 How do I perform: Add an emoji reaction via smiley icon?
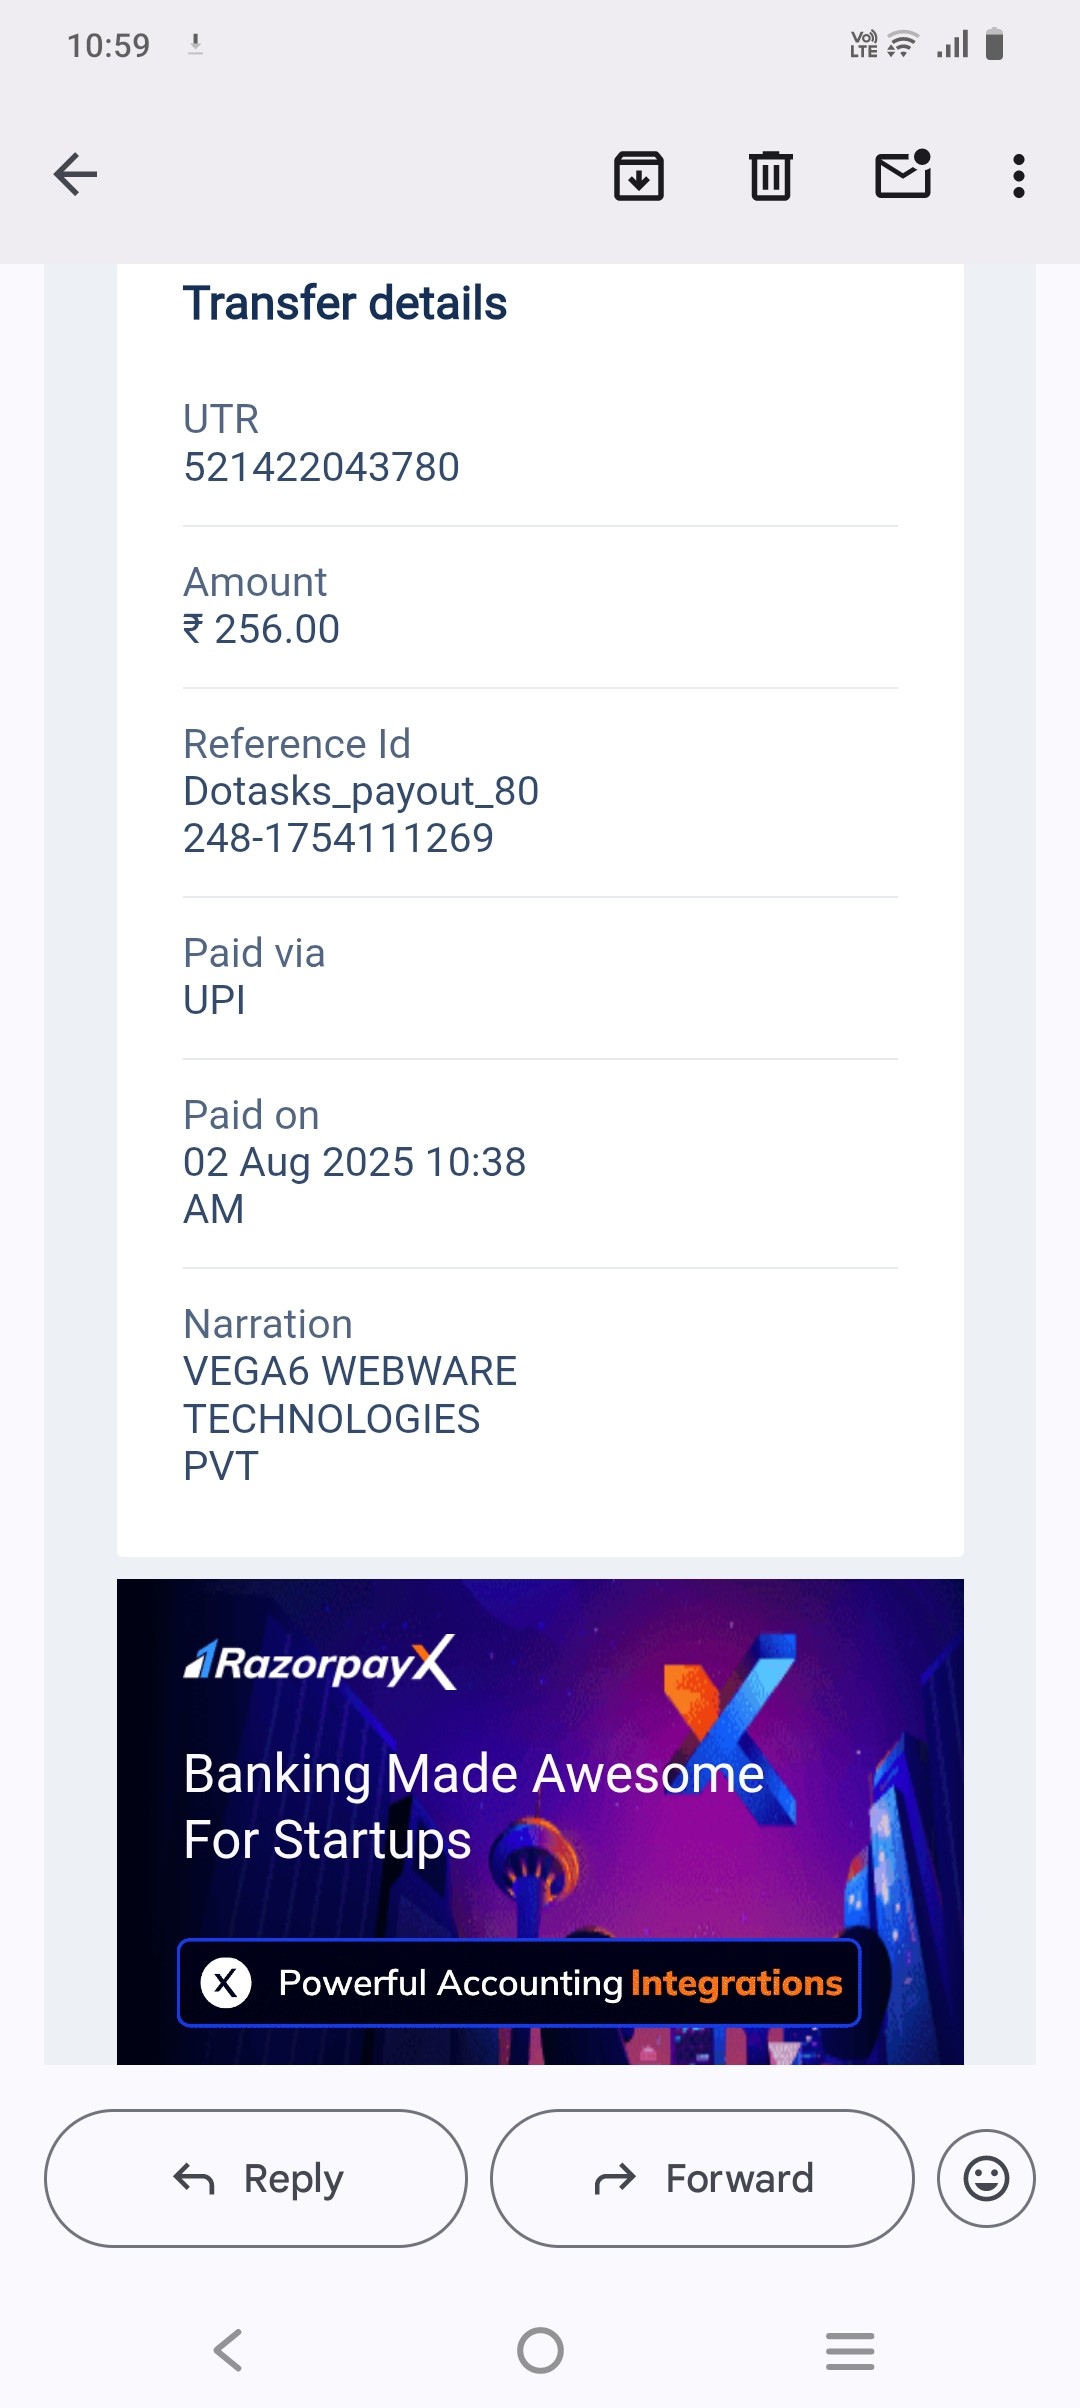[x=986, y=2178]
